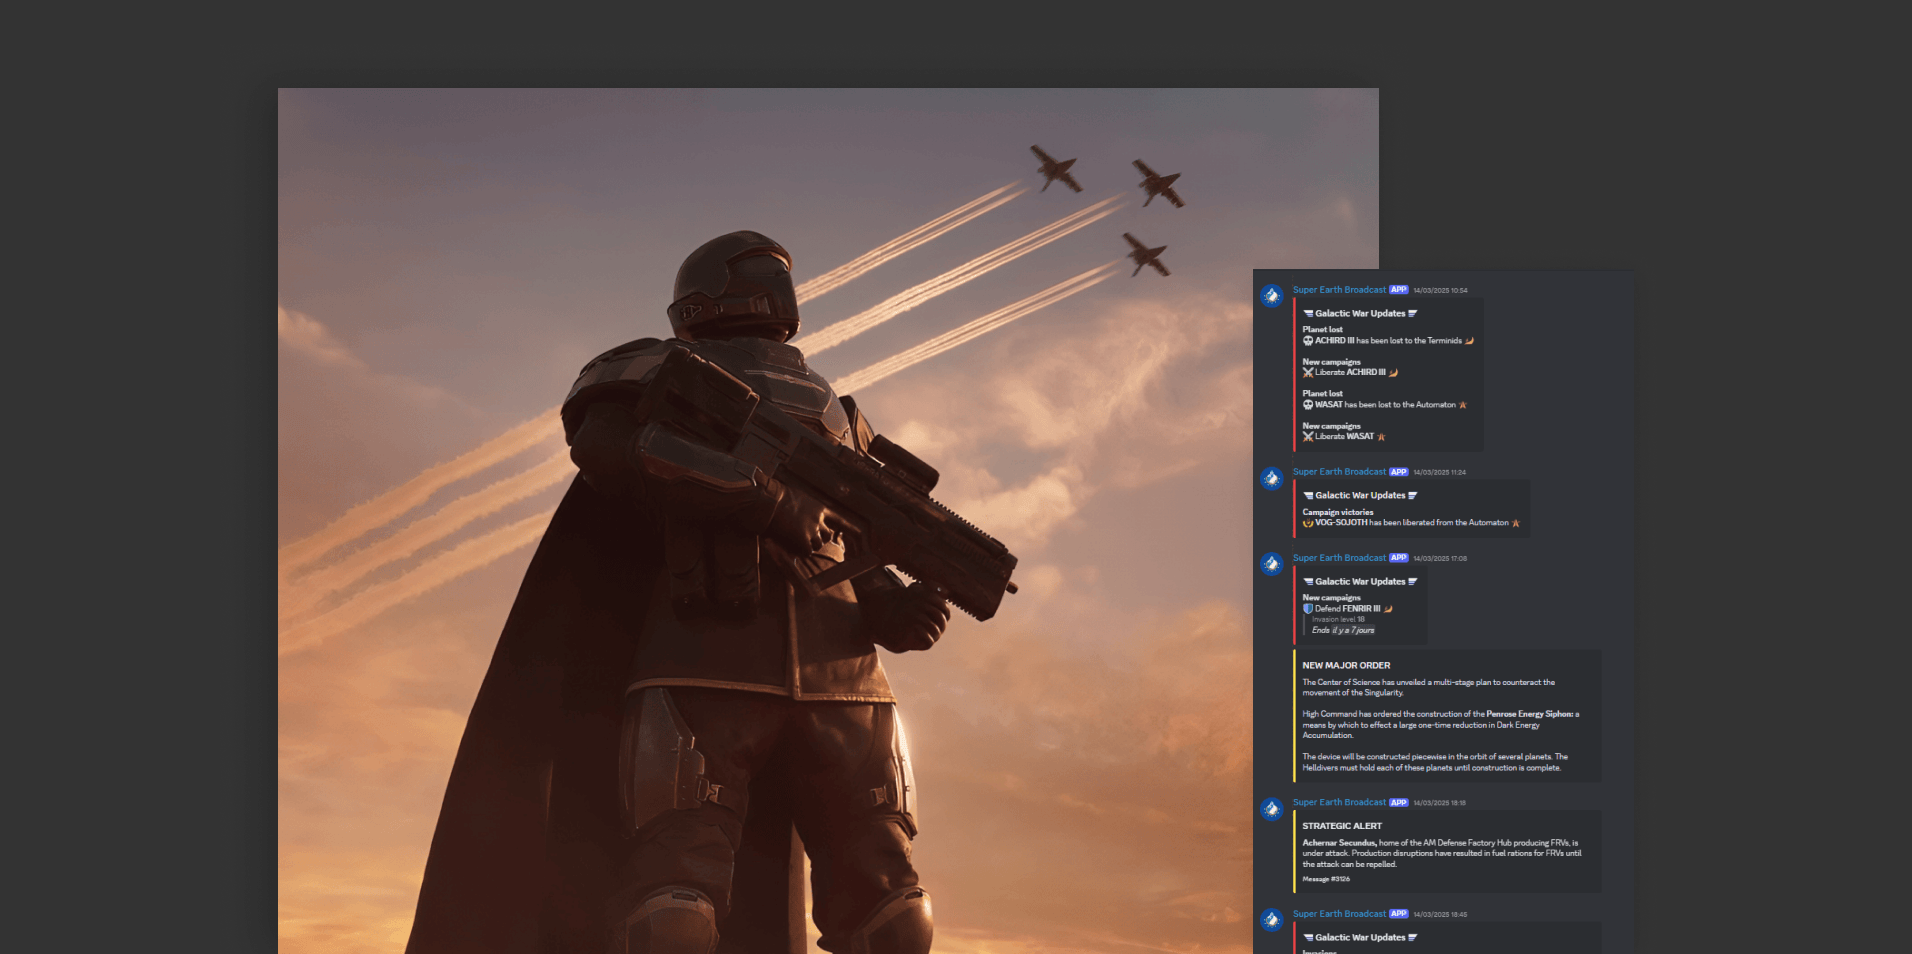Click the timestamp 14/03/2025 17:08
This screenshot has width=1912, height=954.
1440,559
